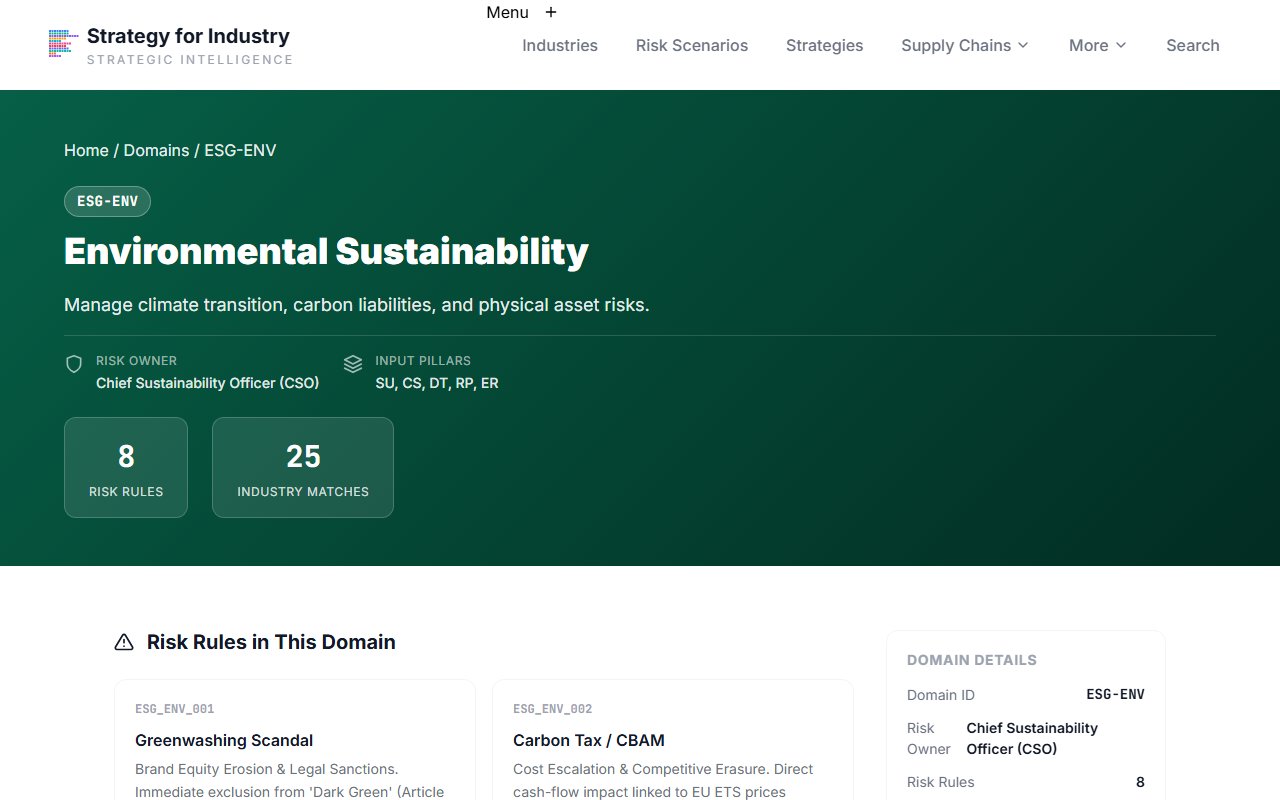
Task: Open the Supply Chains dropdown
Action: [x=963, y=45]
